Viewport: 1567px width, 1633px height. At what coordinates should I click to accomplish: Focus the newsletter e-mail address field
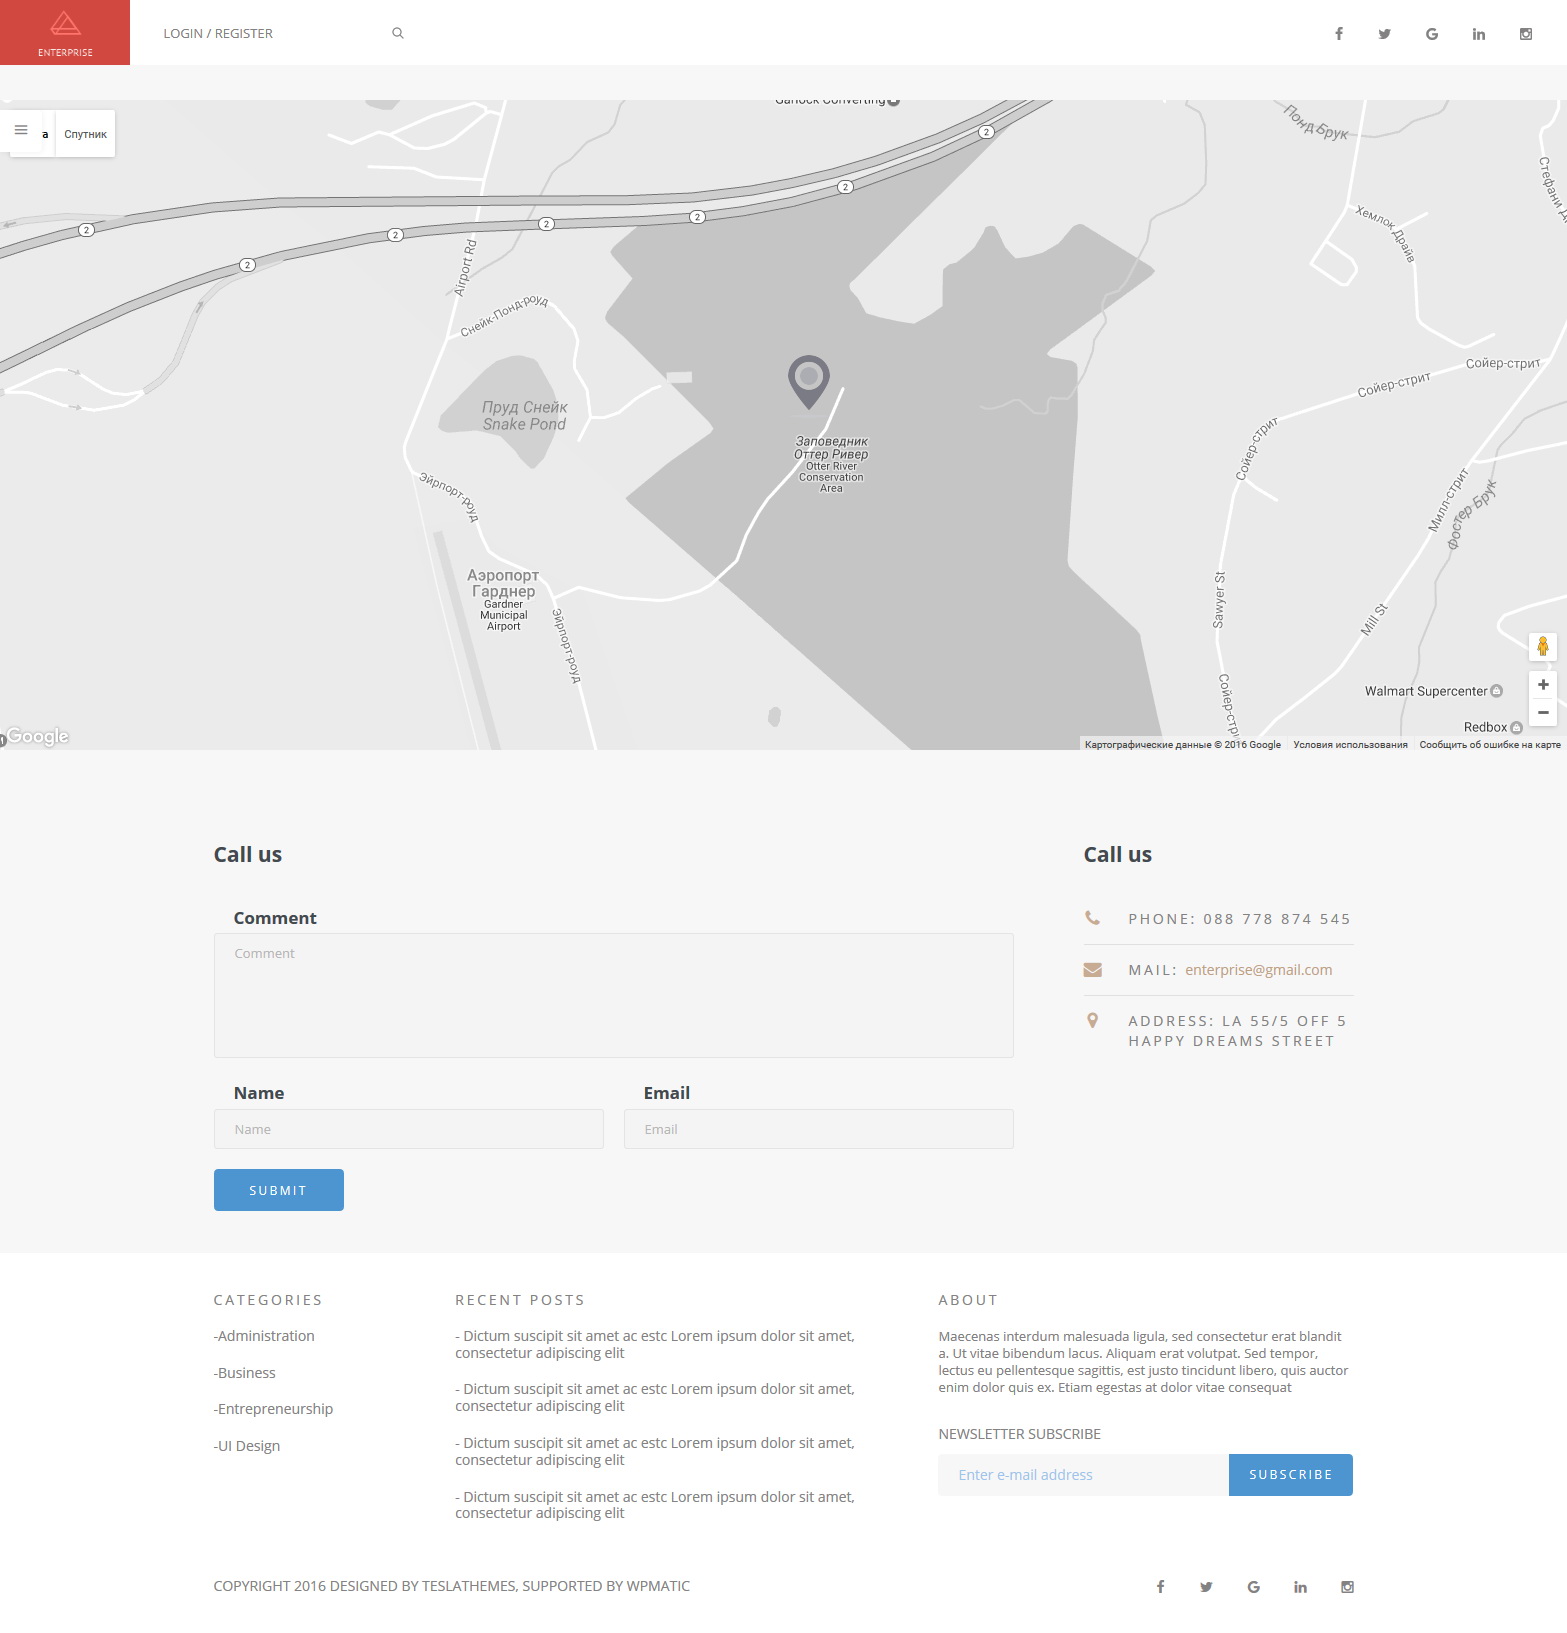(x=1083, y=1475)
